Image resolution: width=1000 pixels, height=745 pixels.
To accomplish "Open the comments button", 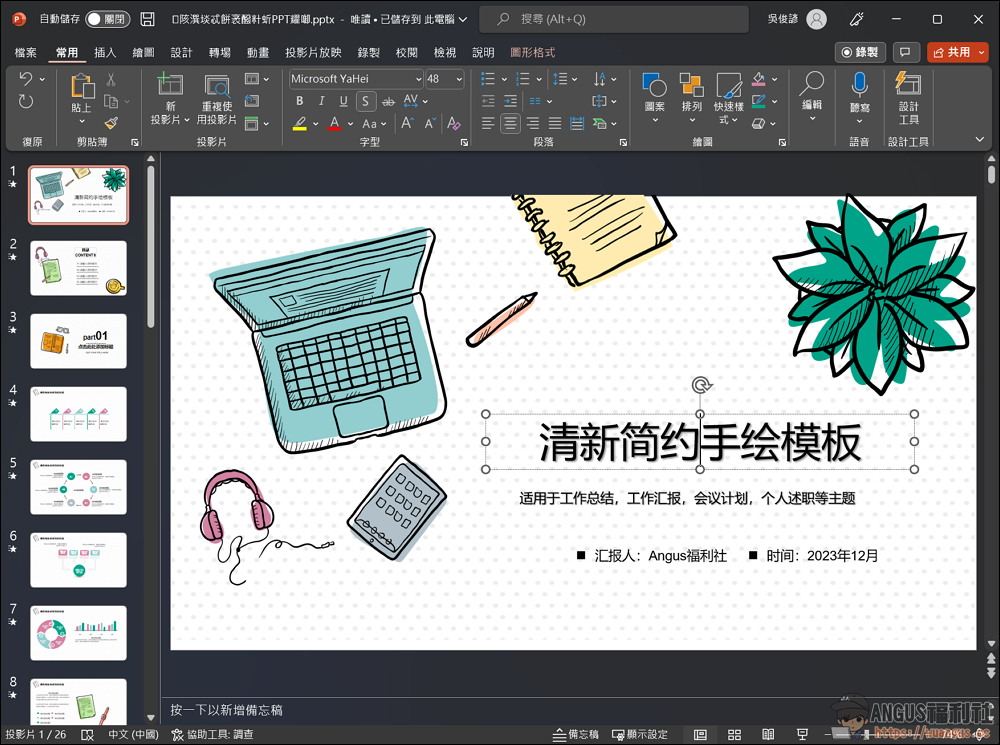I will (x=905, y=52).
